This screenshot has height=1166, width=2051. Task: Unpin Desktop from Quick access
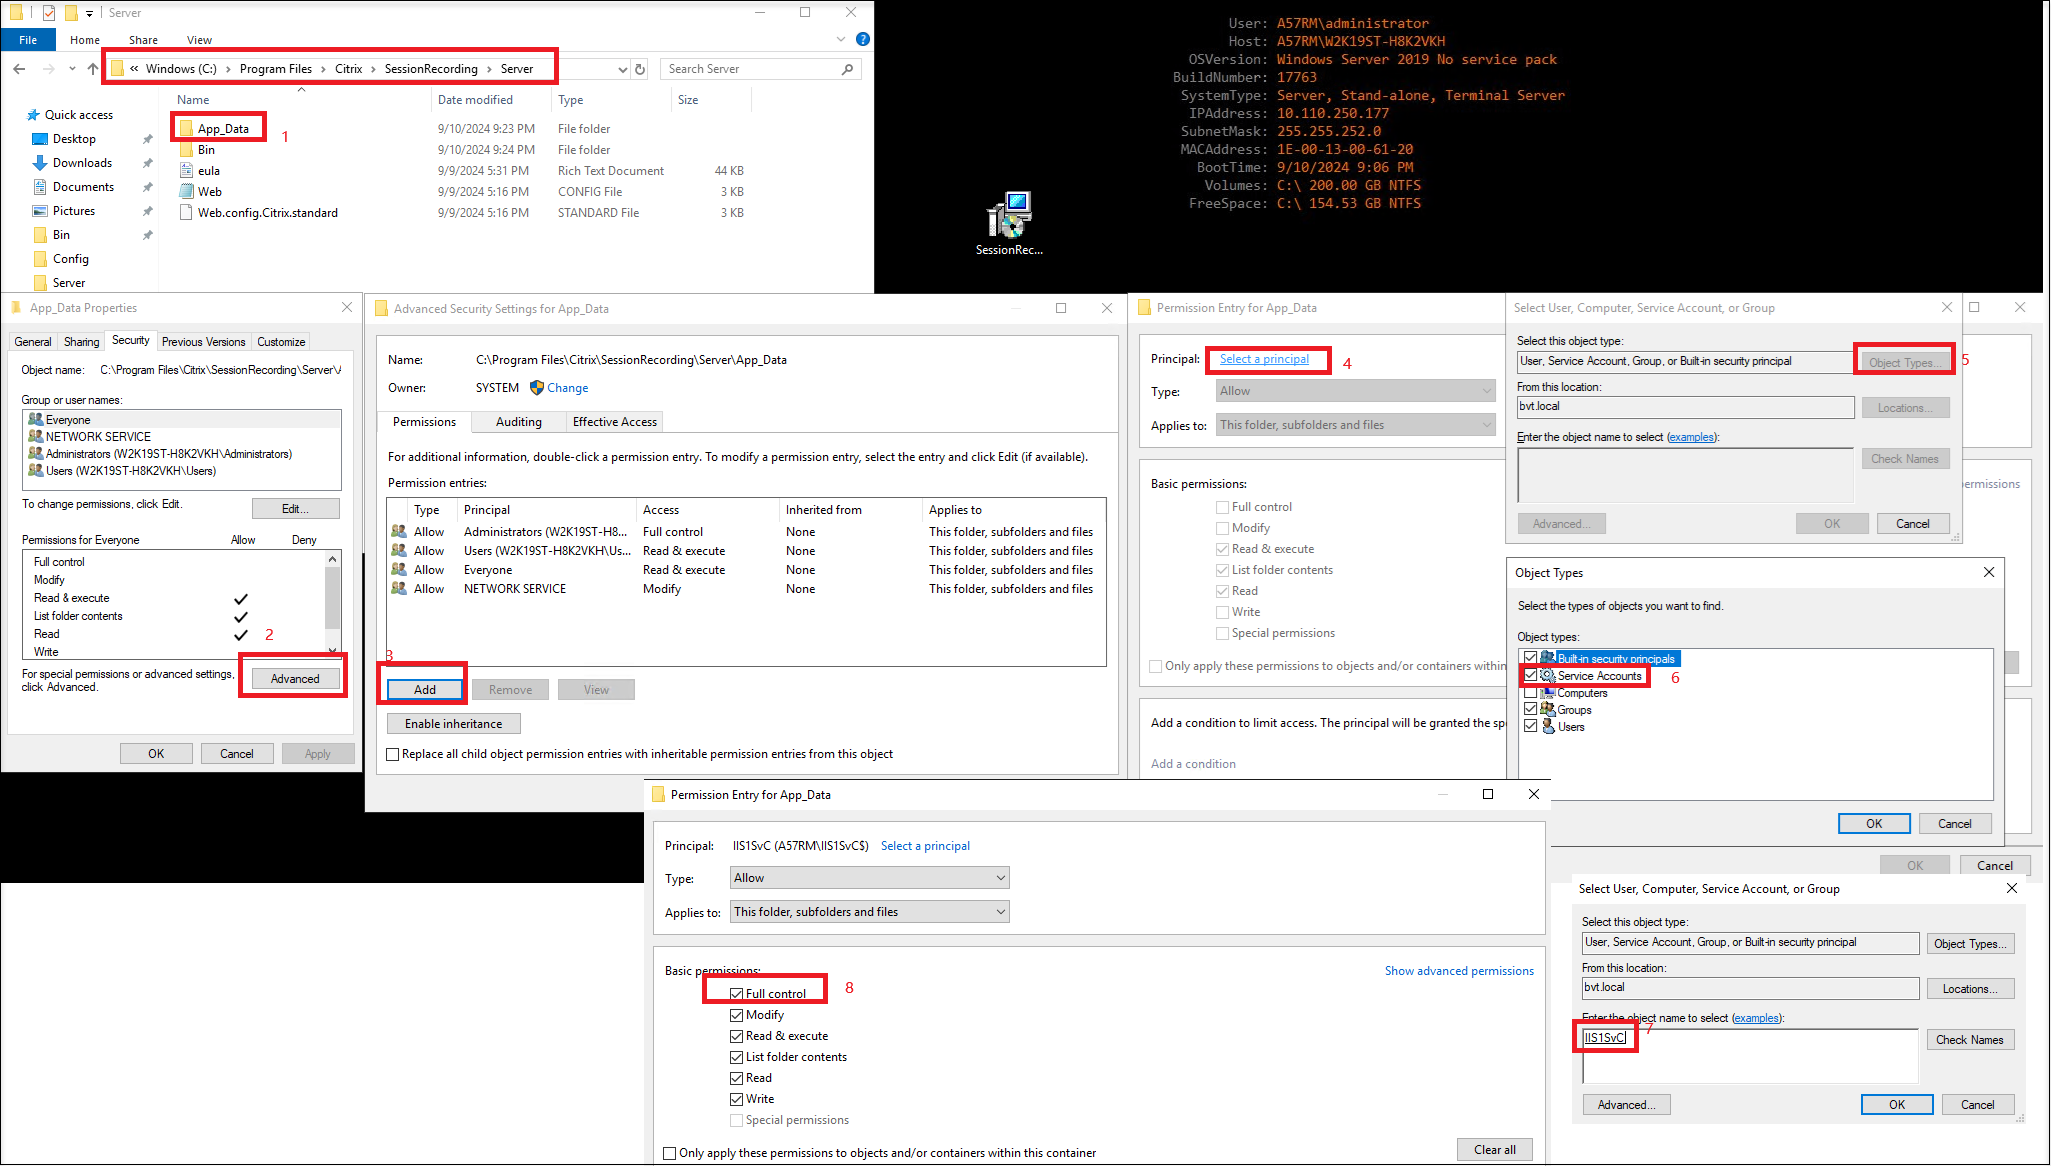[147, 138]
